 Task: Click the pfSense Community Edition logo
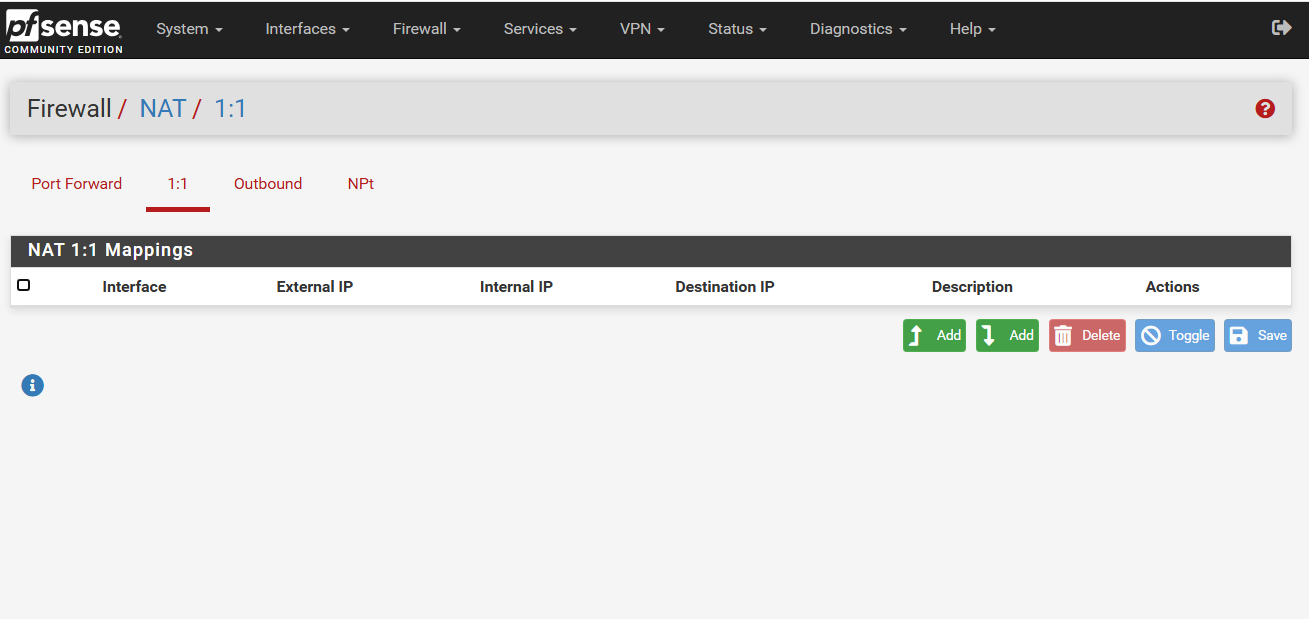63,30
